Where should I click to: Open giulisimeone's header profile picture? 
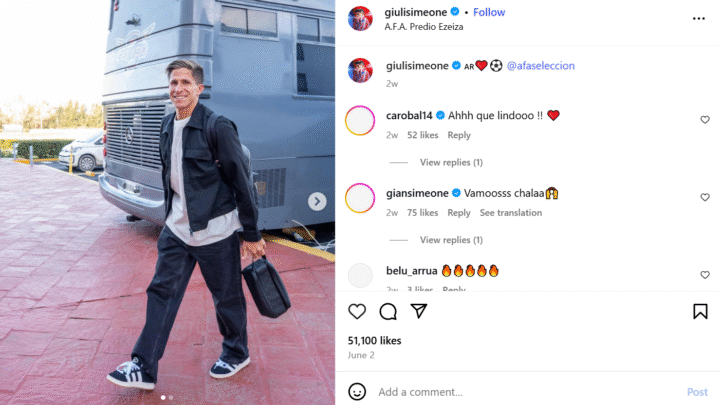click(x=360, y=18)
